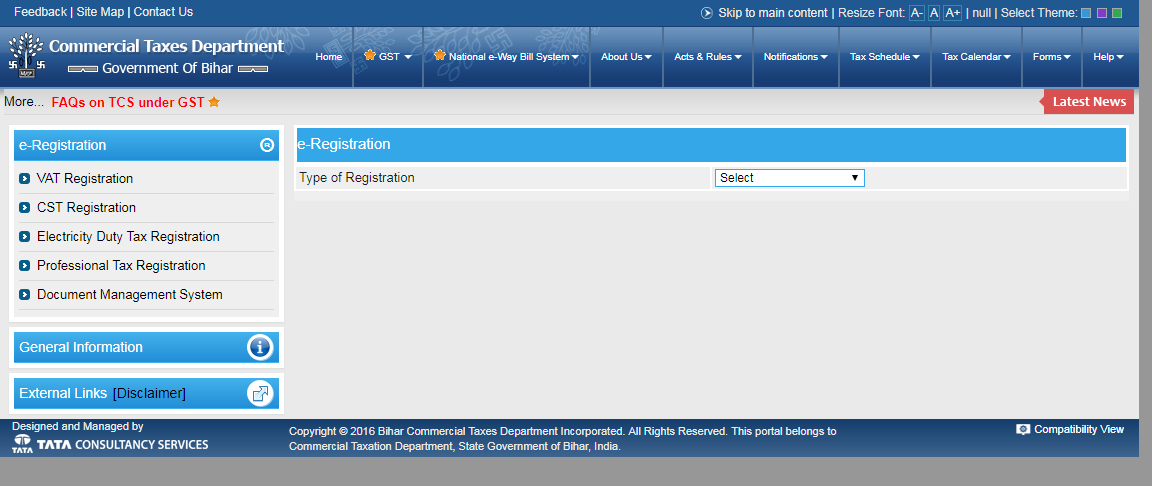This screenshot has height=486, width=1152.
Task: Click the External Links arrow icon
Action: point(260,393)
